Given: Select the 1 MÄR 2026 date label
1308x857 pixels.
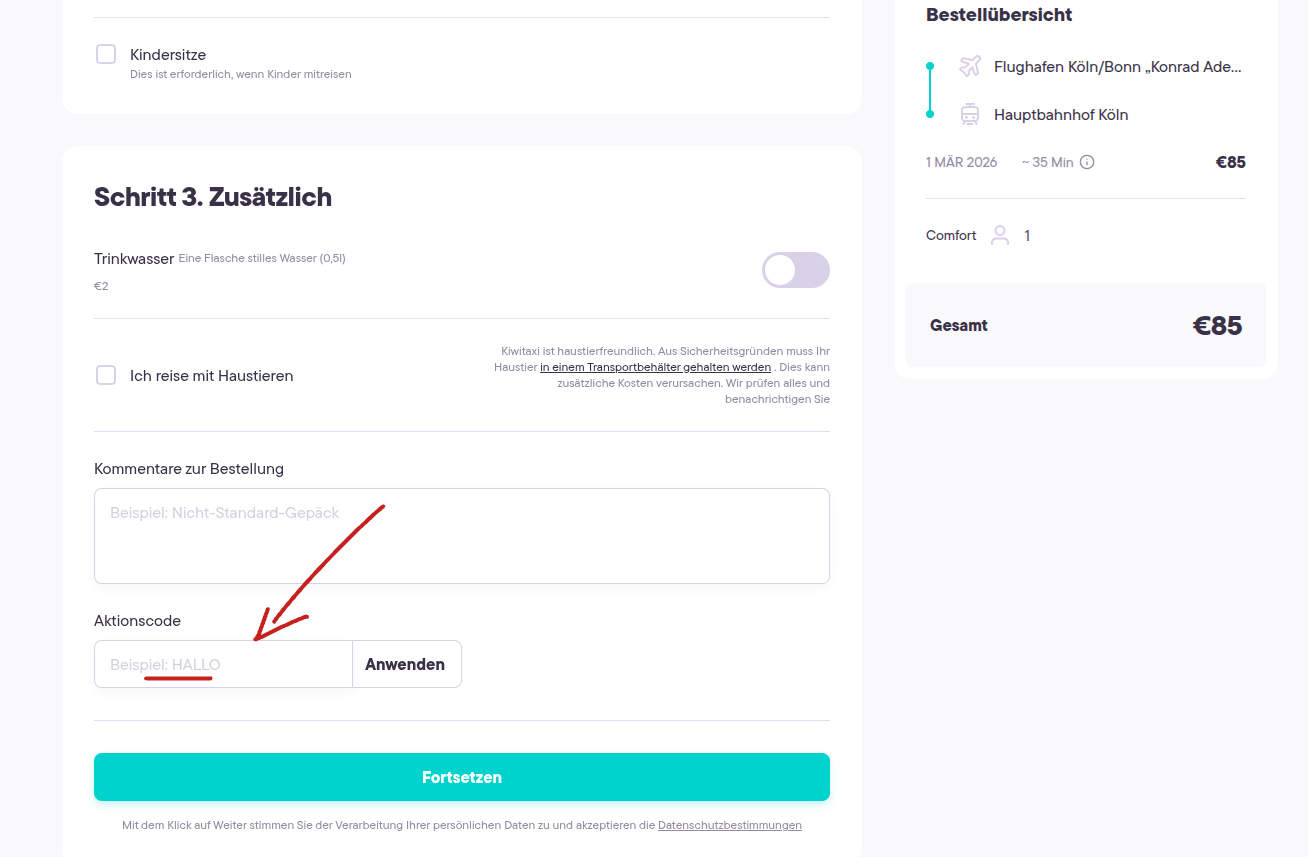Looking at the screenshot, I should (961, 161).
